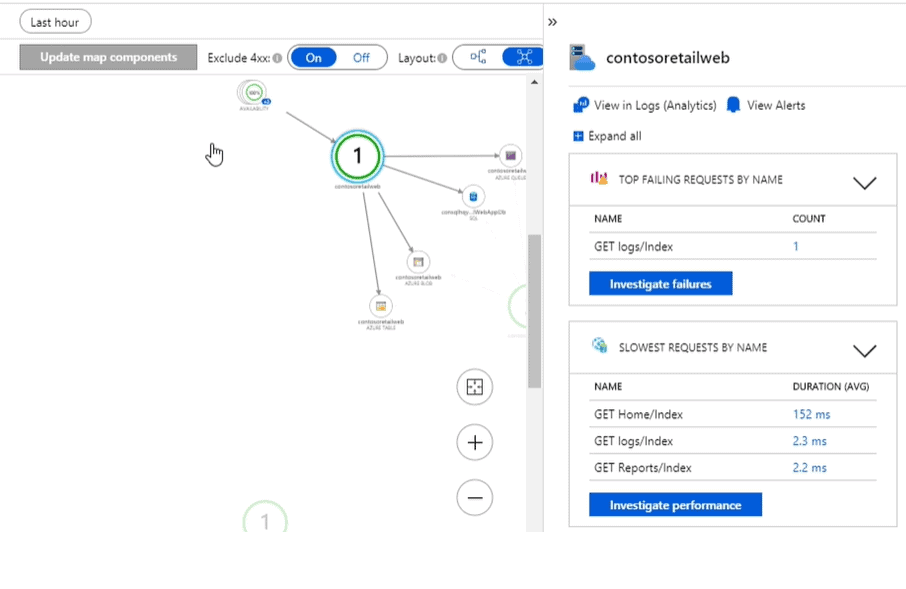Click Investigate performance button
The image size is (906, 589).
point(675,505)
